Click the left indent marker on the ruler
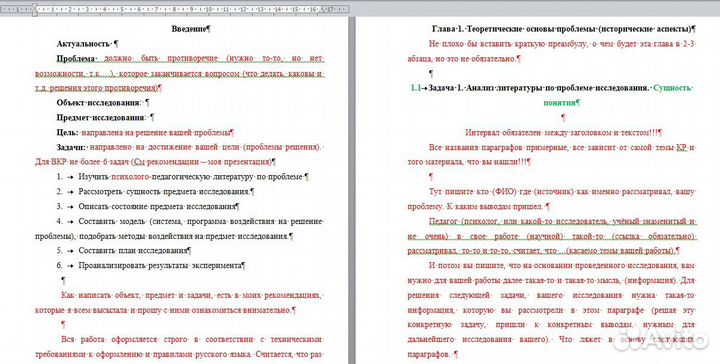This screenshot has width=720, height=364. (x=35, y=10)
